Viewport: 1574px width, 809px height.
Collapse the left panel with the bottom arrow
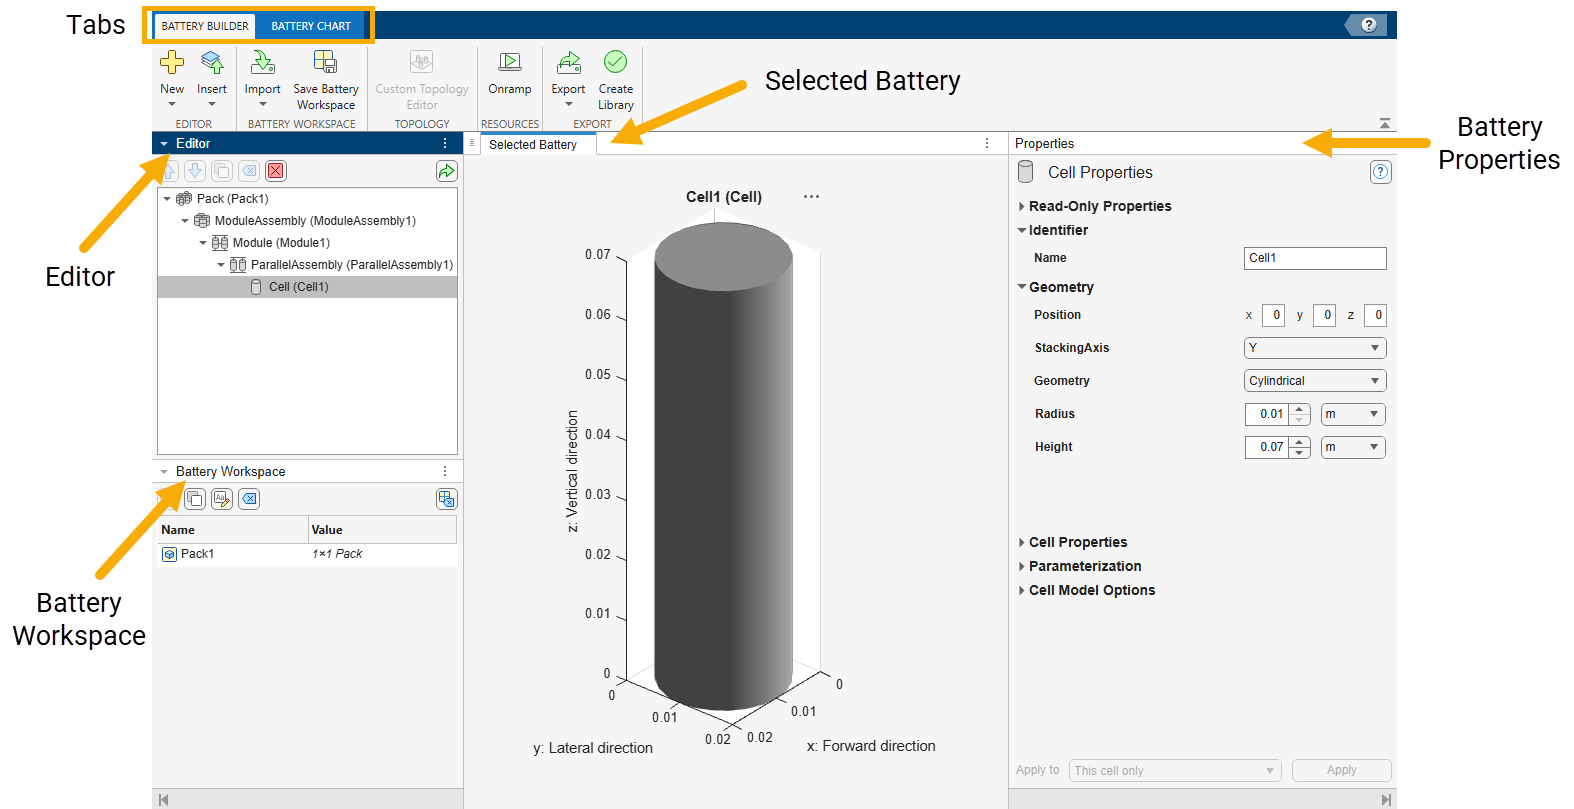[x=164, y=799]
